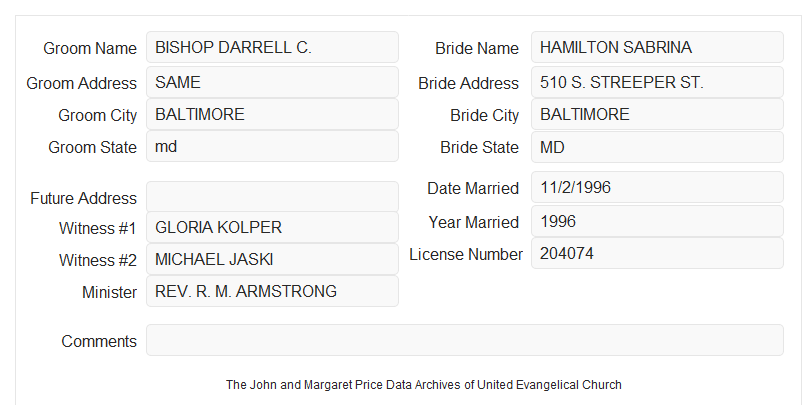
Task: Click the Year Married field
Action: click(x=657, y=221)
